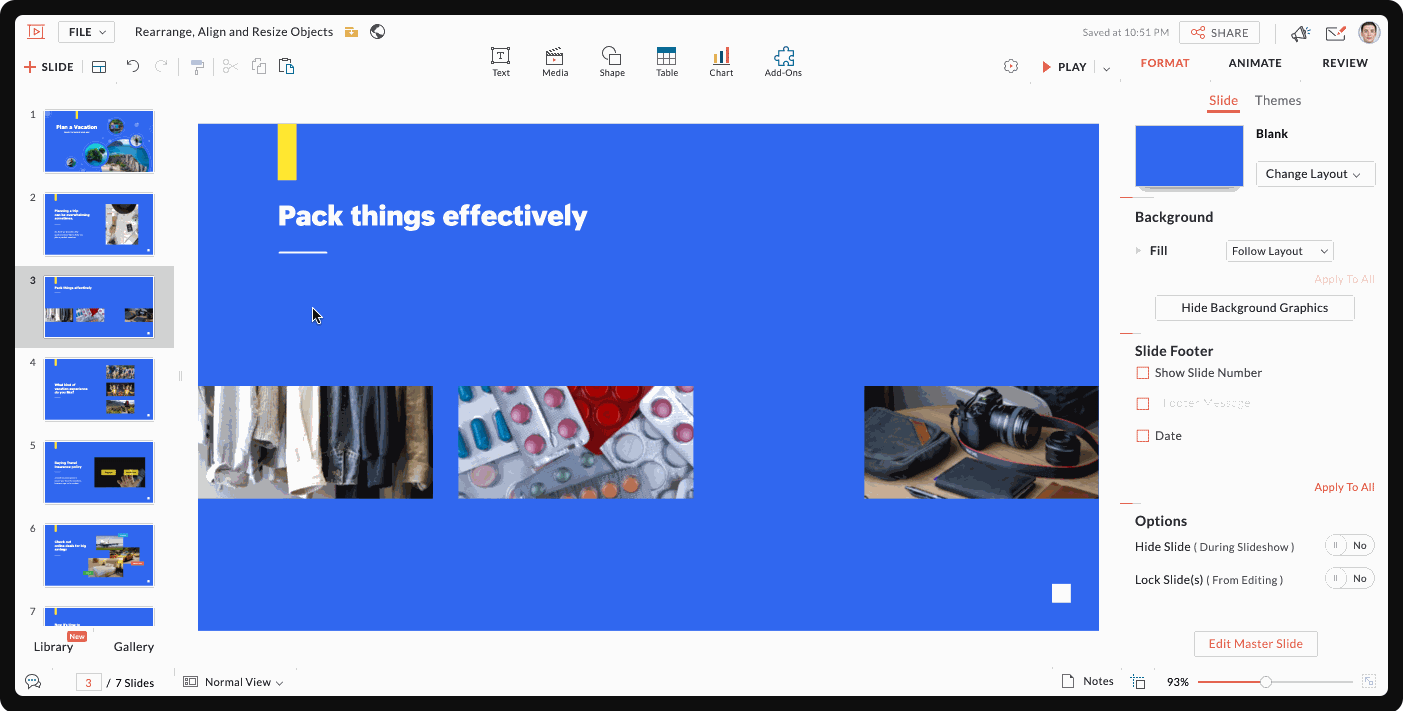Adjust the zoom slider handle
The height and width of the screenshot is (711, 1403).
point(1266,682)
